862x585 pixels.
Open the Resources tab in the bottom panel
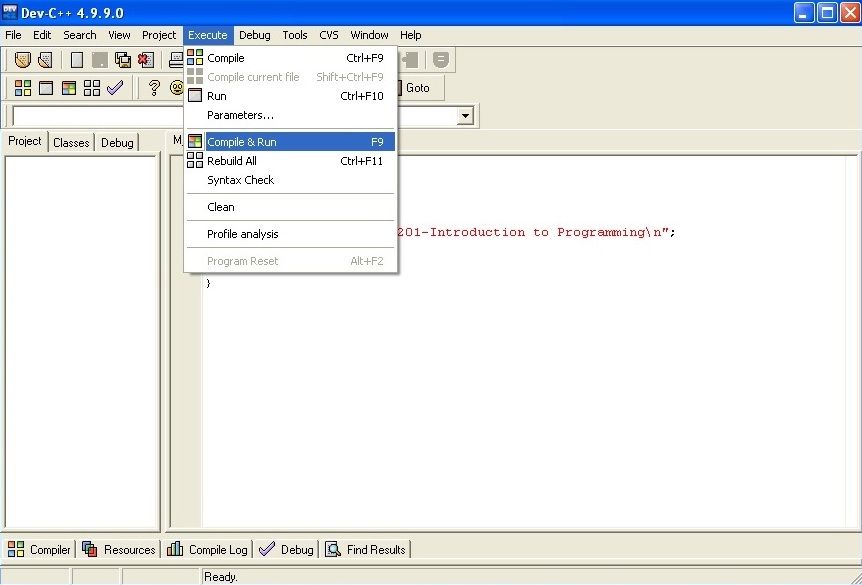118,549
